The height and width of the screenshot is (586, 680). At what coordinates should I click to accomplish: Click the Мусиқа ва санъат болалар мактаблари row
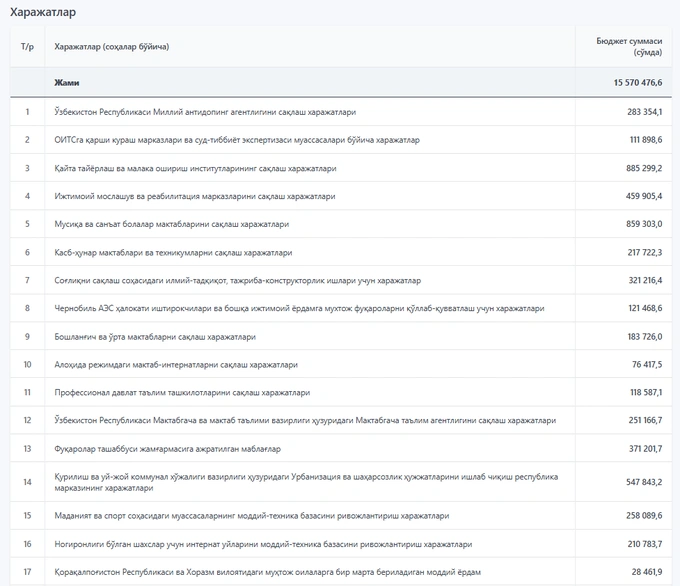[171, 225]
